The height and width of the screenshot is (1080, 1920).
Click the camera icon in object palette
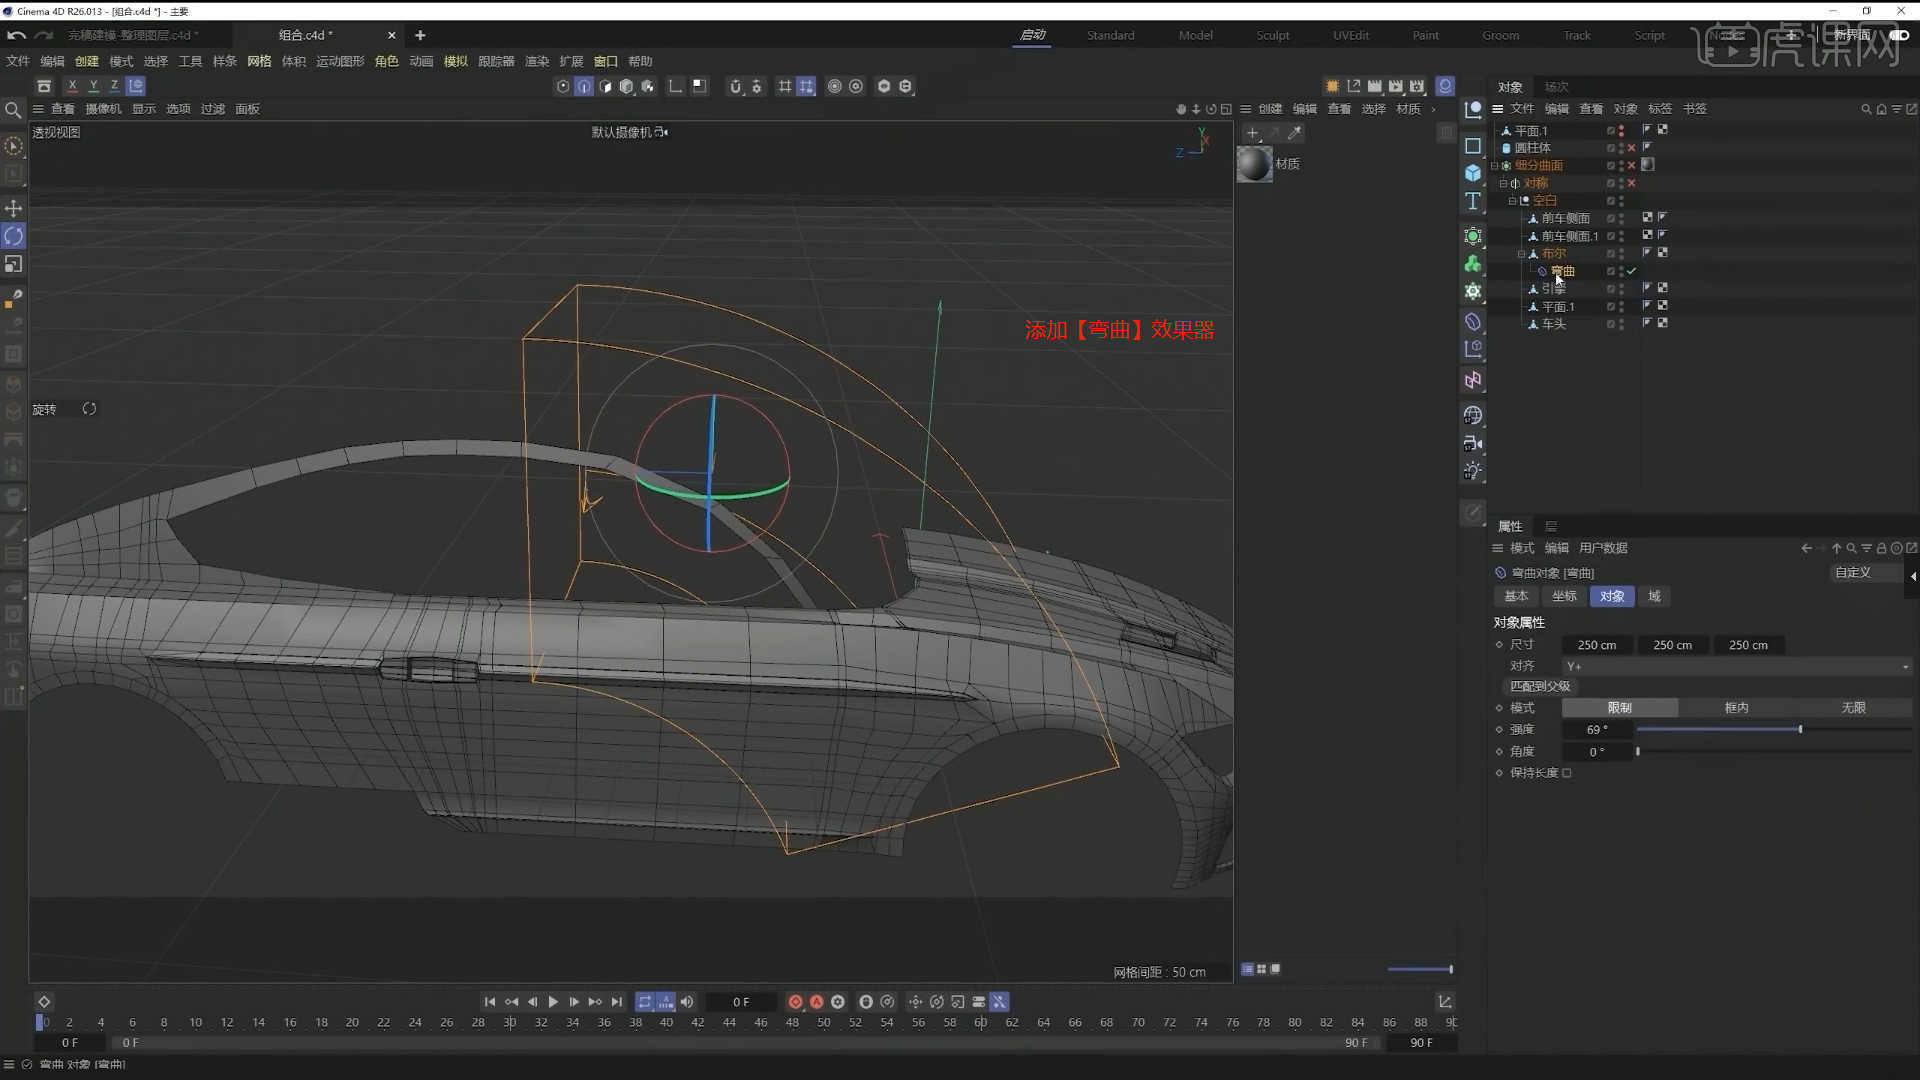tap(1473, 443)
